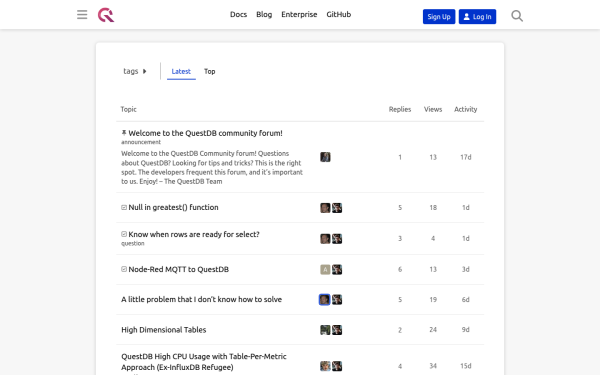Open the search magnifier icon
Screen dimensions: 600x375
[x=517, y=16]
